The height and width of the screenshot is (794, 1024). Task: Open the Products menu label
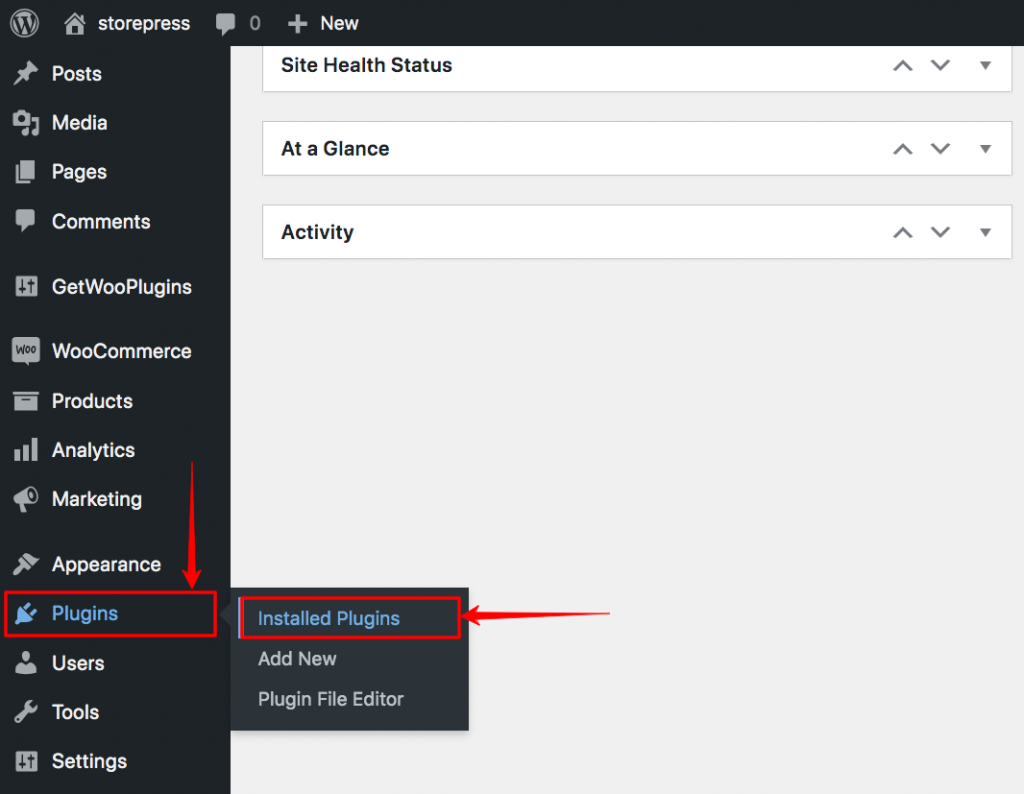[92, 401]
